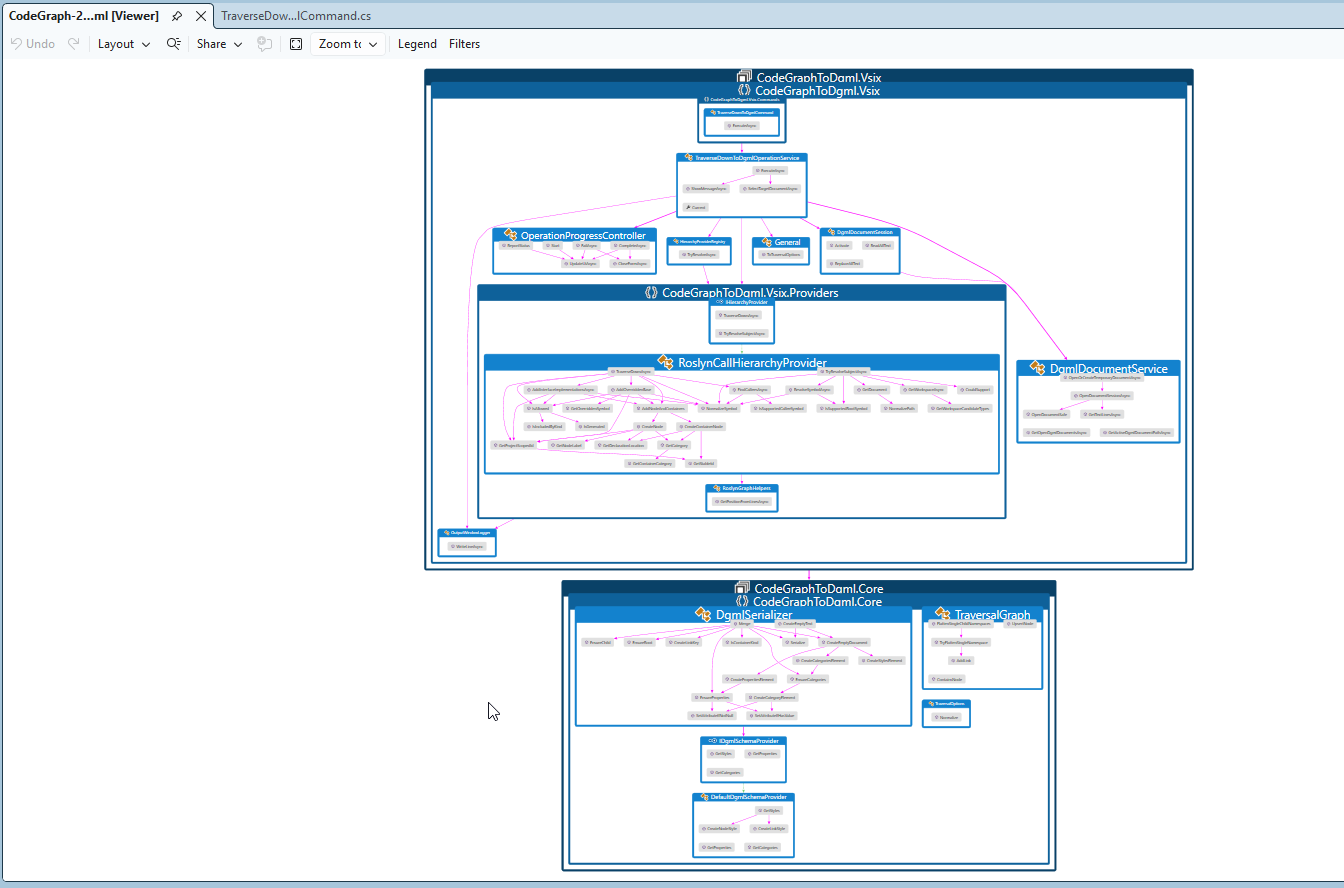Select the ContainsNode node in TraversalGraph
The image size is (1344, 888).
pyautogui.click(x=947, y=679)
